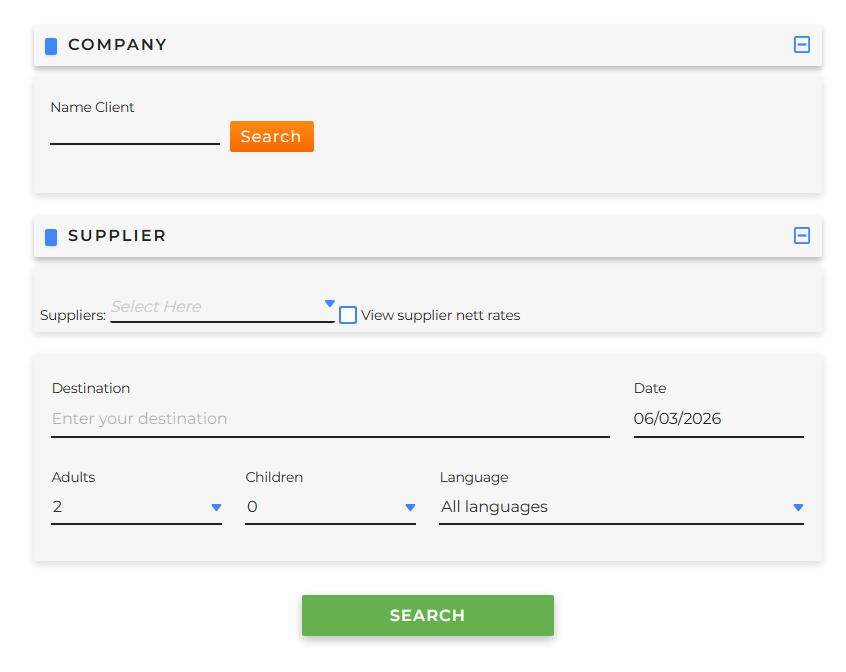This screenshot has width=846, height=672.
Task: Open the 'All languages' selection field
Action: coord(610,507)
